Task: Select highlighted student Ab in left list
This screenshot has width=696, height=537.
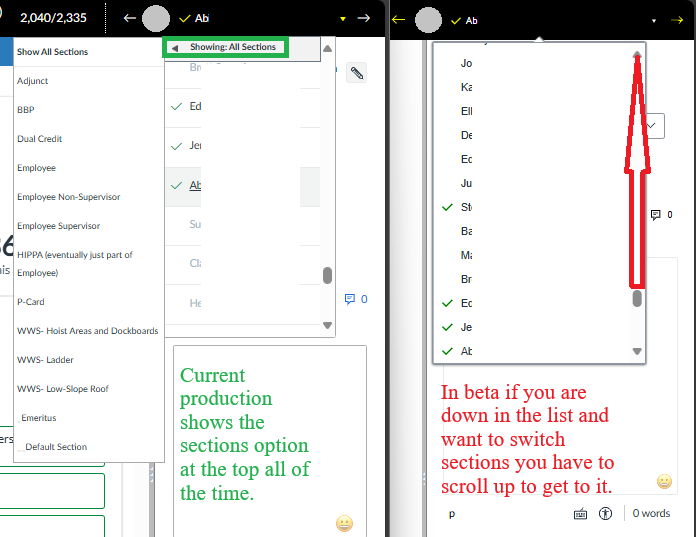Action: tap(242, 185)
